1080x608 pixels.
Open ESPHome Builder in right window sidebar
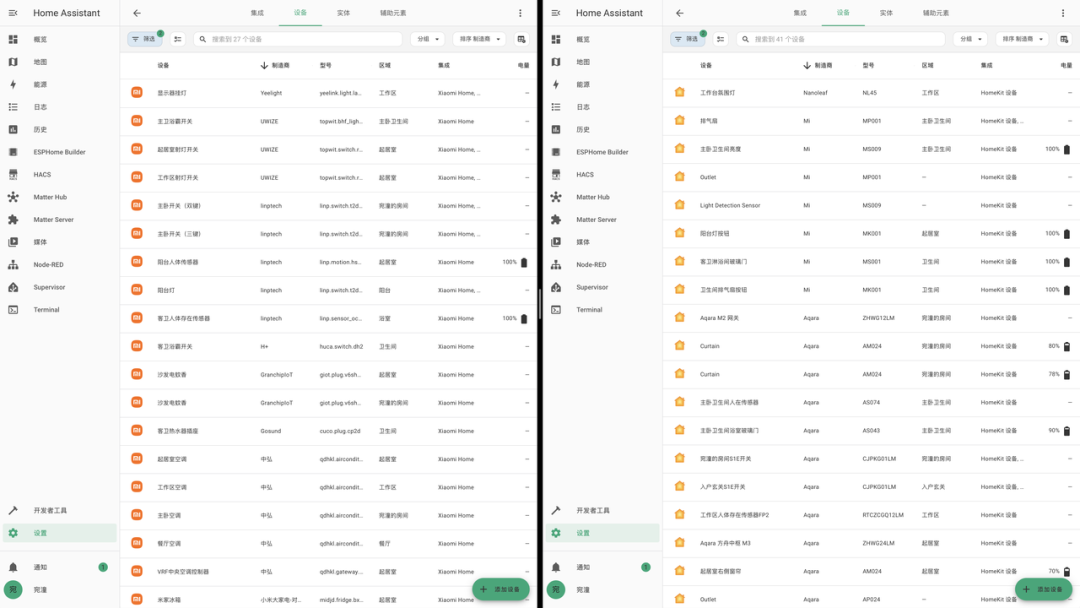pyautogui.click(x=602, y=152)
